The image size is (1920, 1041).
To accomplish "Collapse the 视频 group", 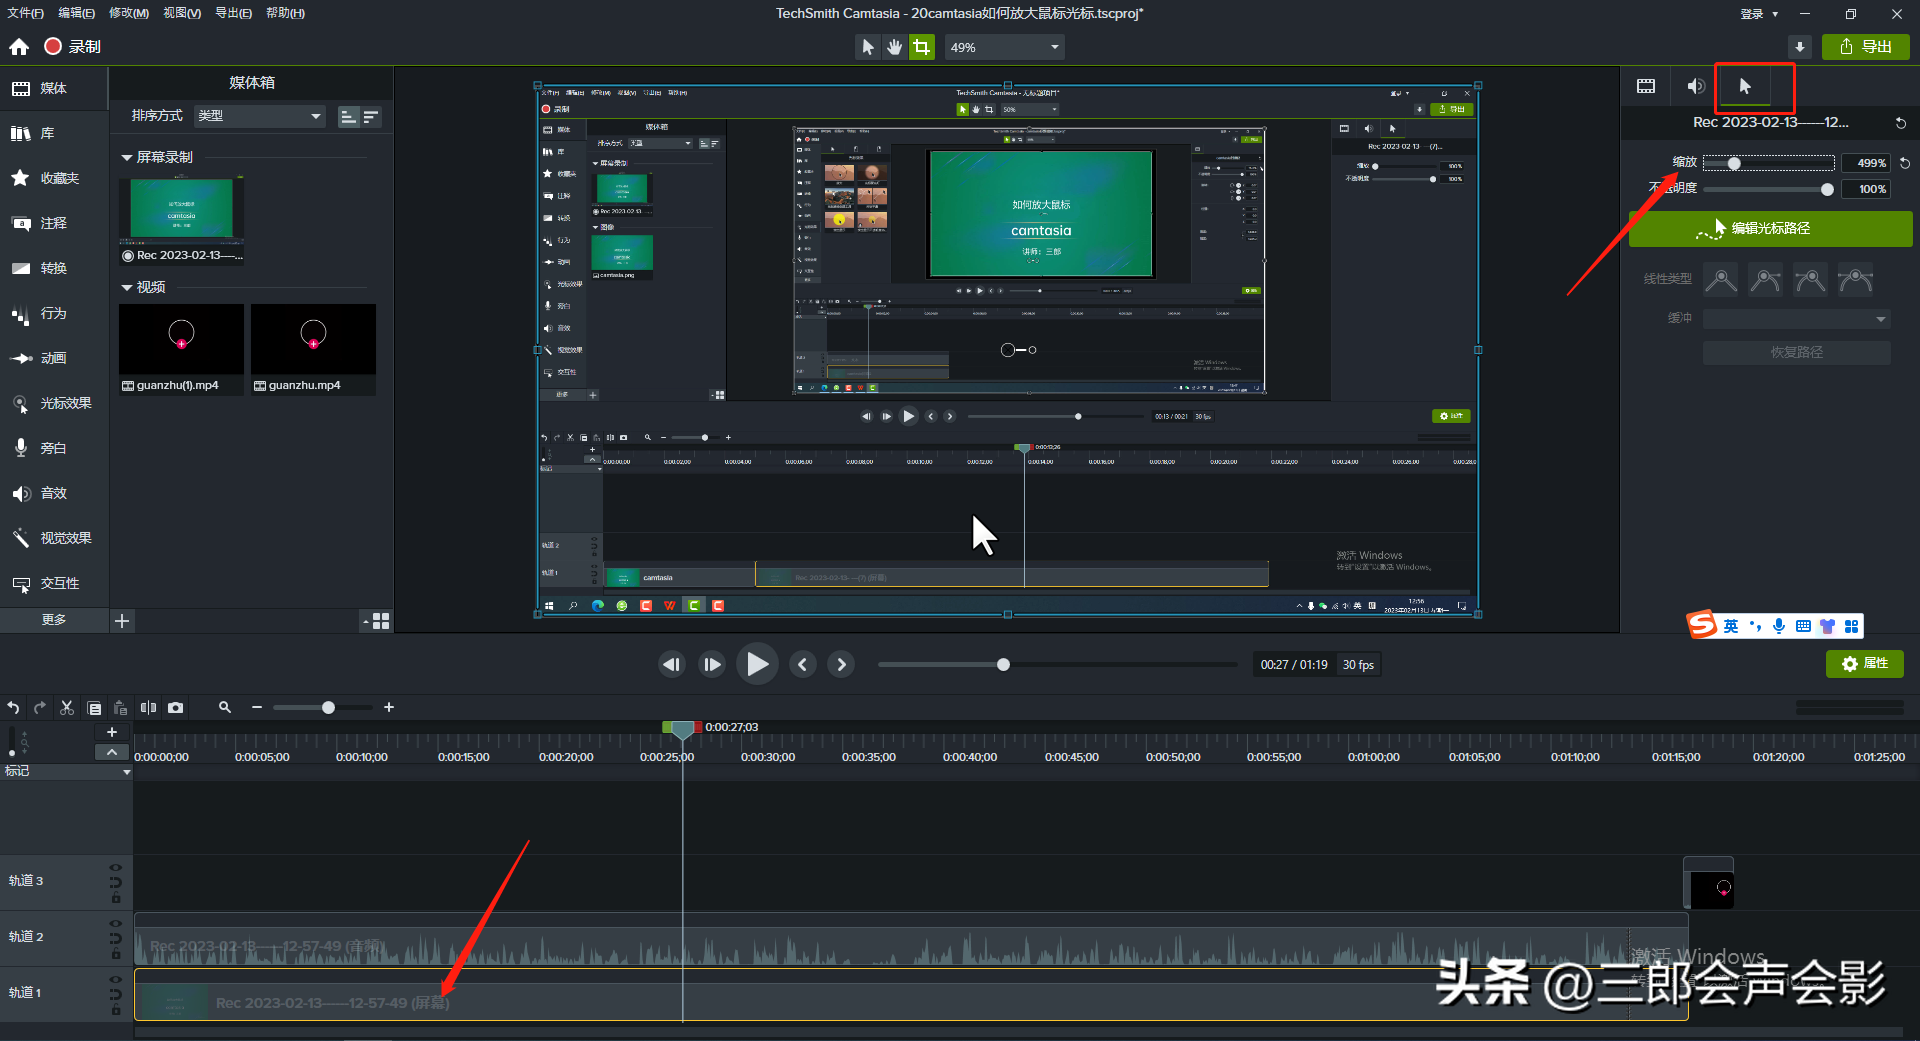I will [x=127, y=288].
